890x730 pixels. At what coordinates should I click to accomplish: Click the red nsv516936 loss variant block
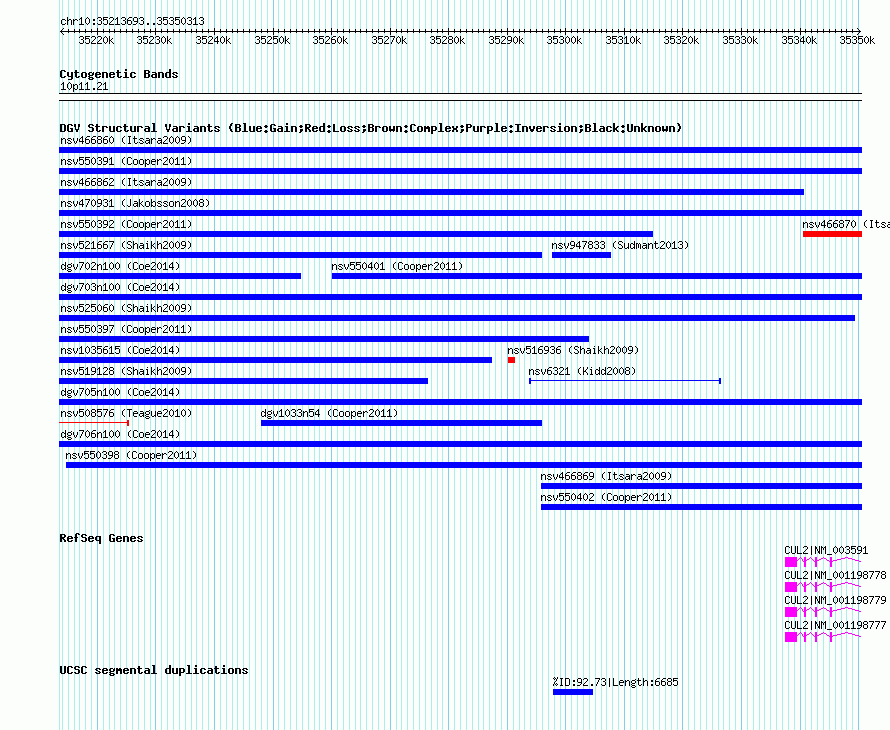[511, 360]
